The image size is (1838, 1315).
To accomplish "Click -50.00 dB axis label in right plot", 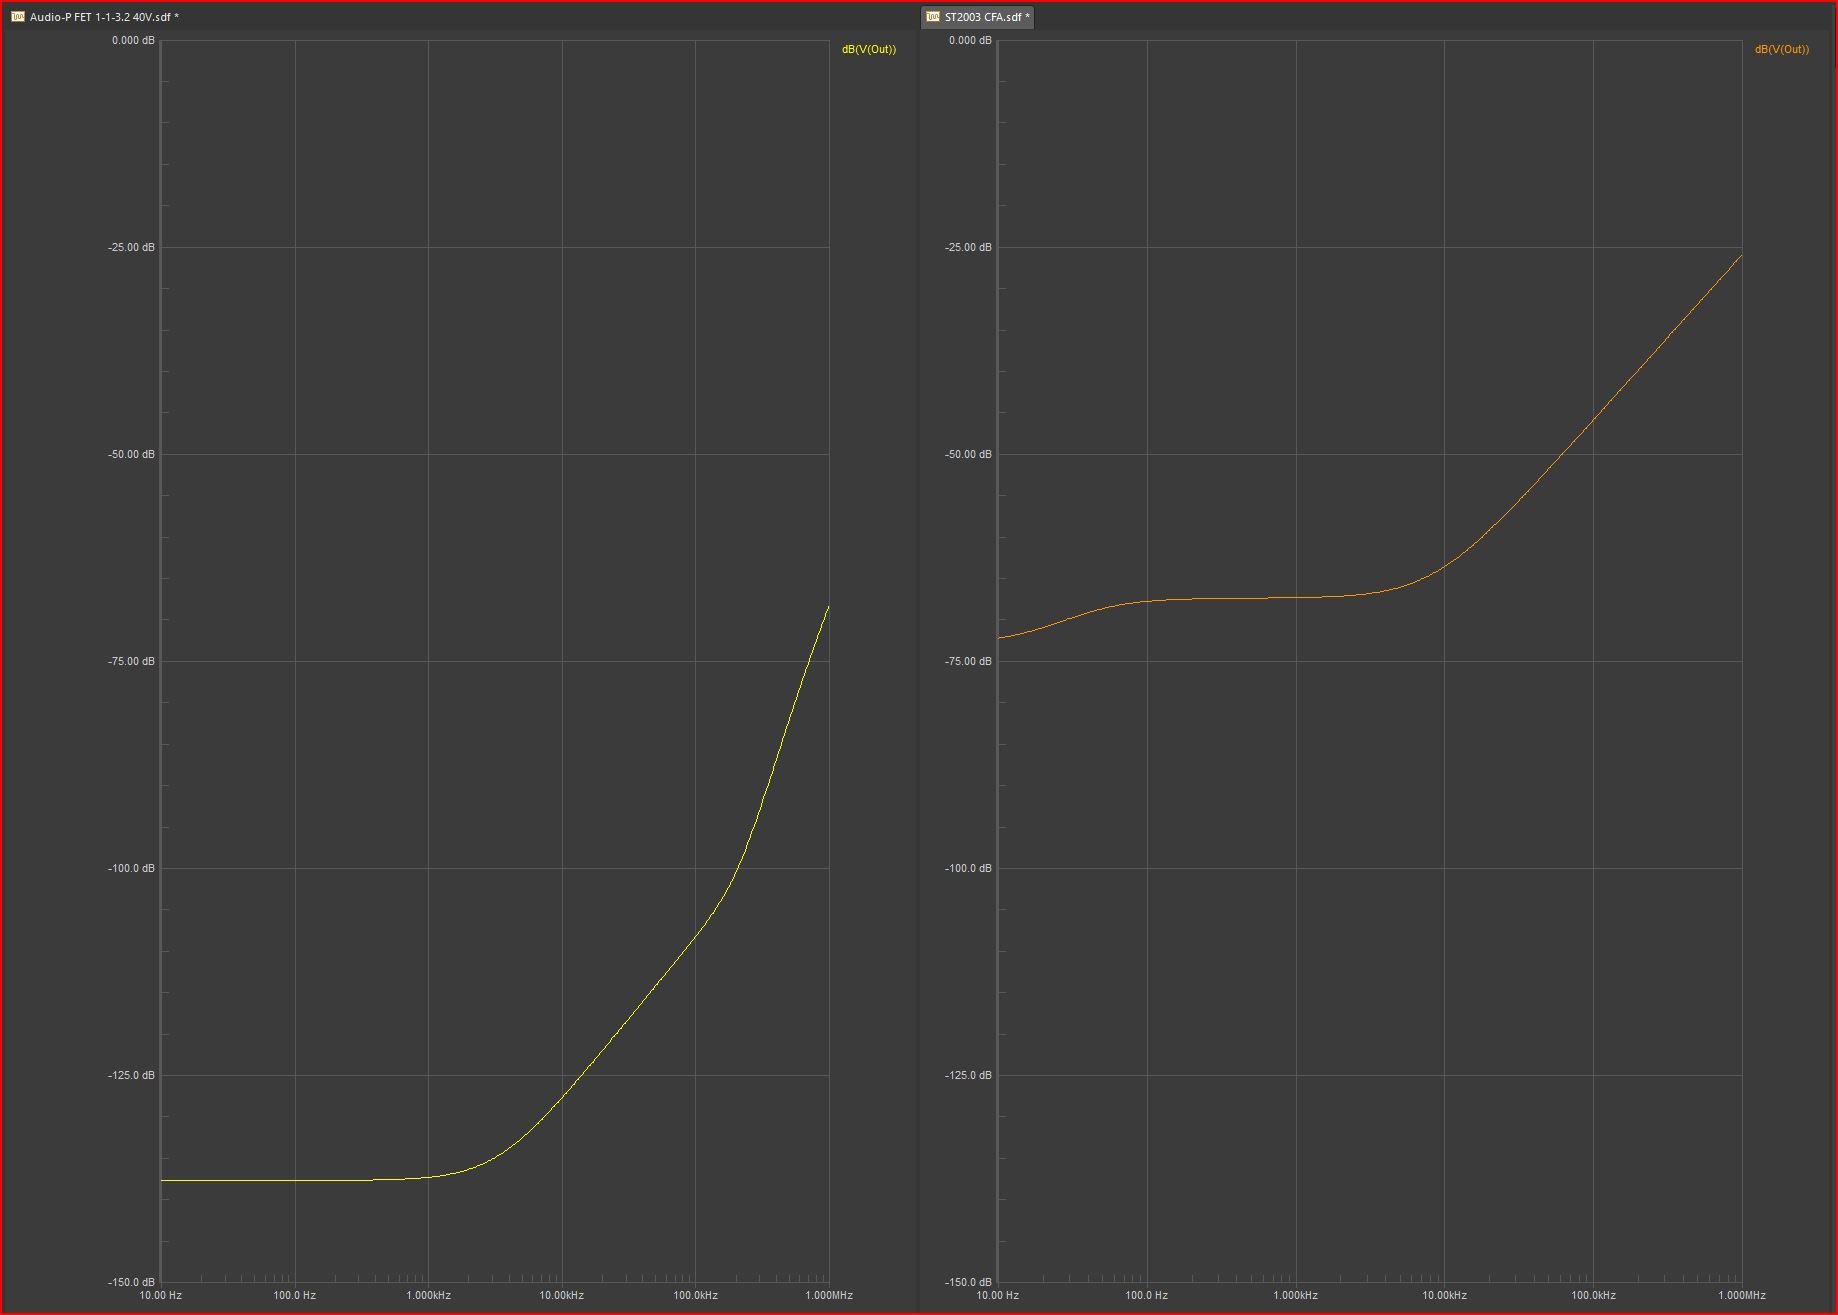I will click(x=968, y=454).
